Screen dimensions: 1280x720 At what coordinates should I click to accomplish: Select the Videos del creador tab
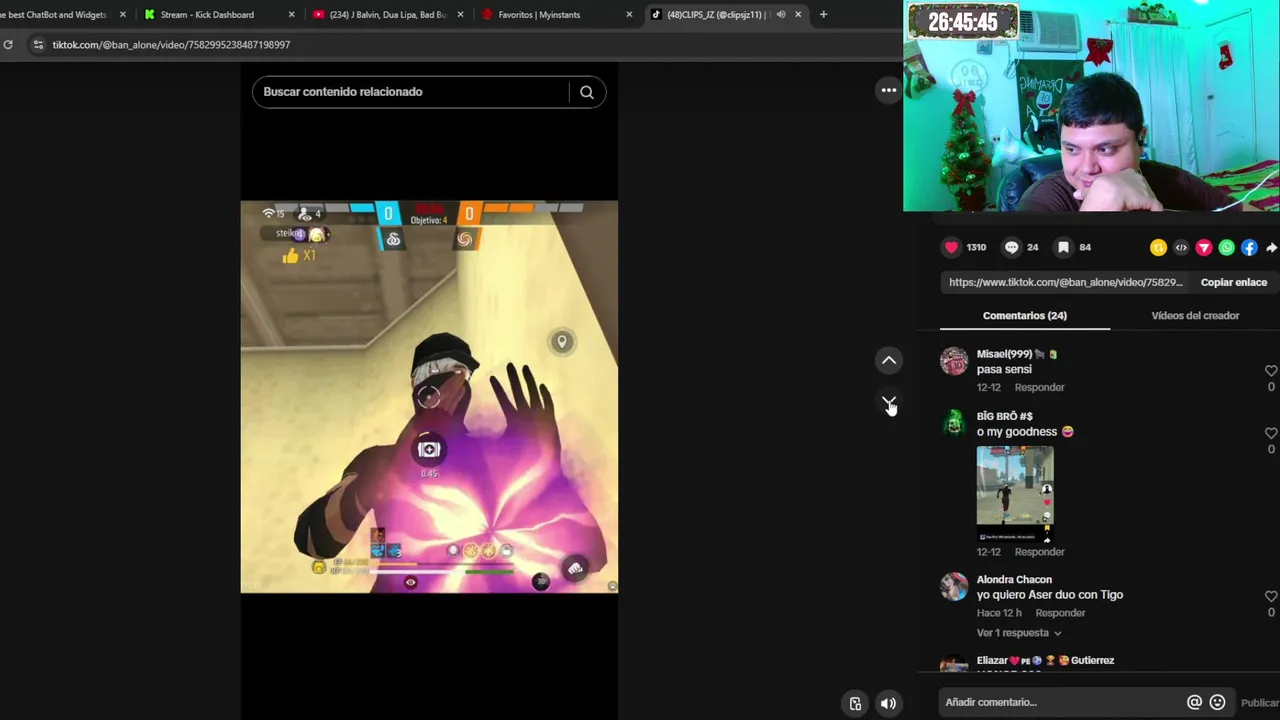click(1195, 315)
